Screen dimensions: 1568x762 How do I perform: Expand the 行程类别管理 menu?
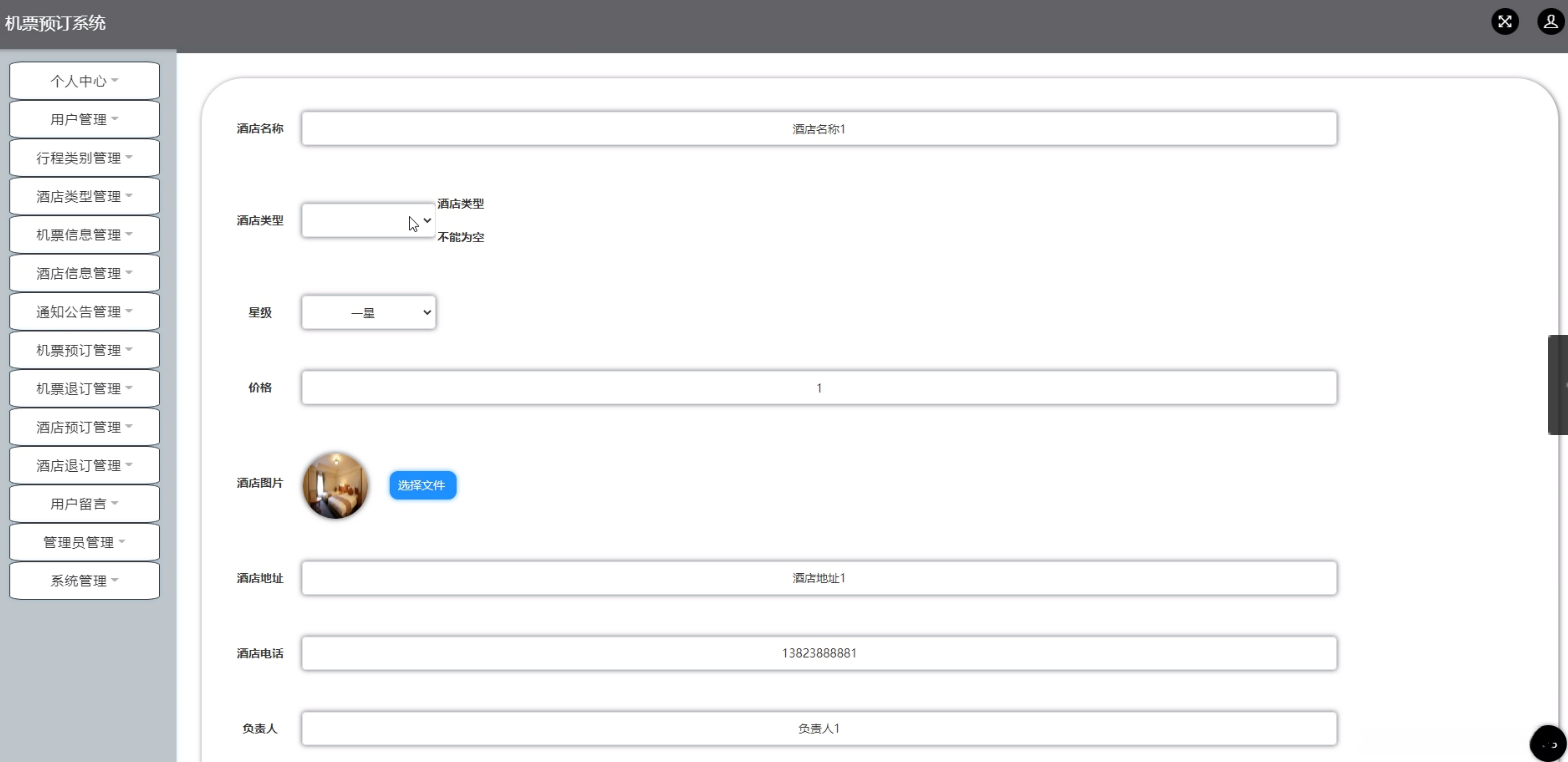click(84, 158)
